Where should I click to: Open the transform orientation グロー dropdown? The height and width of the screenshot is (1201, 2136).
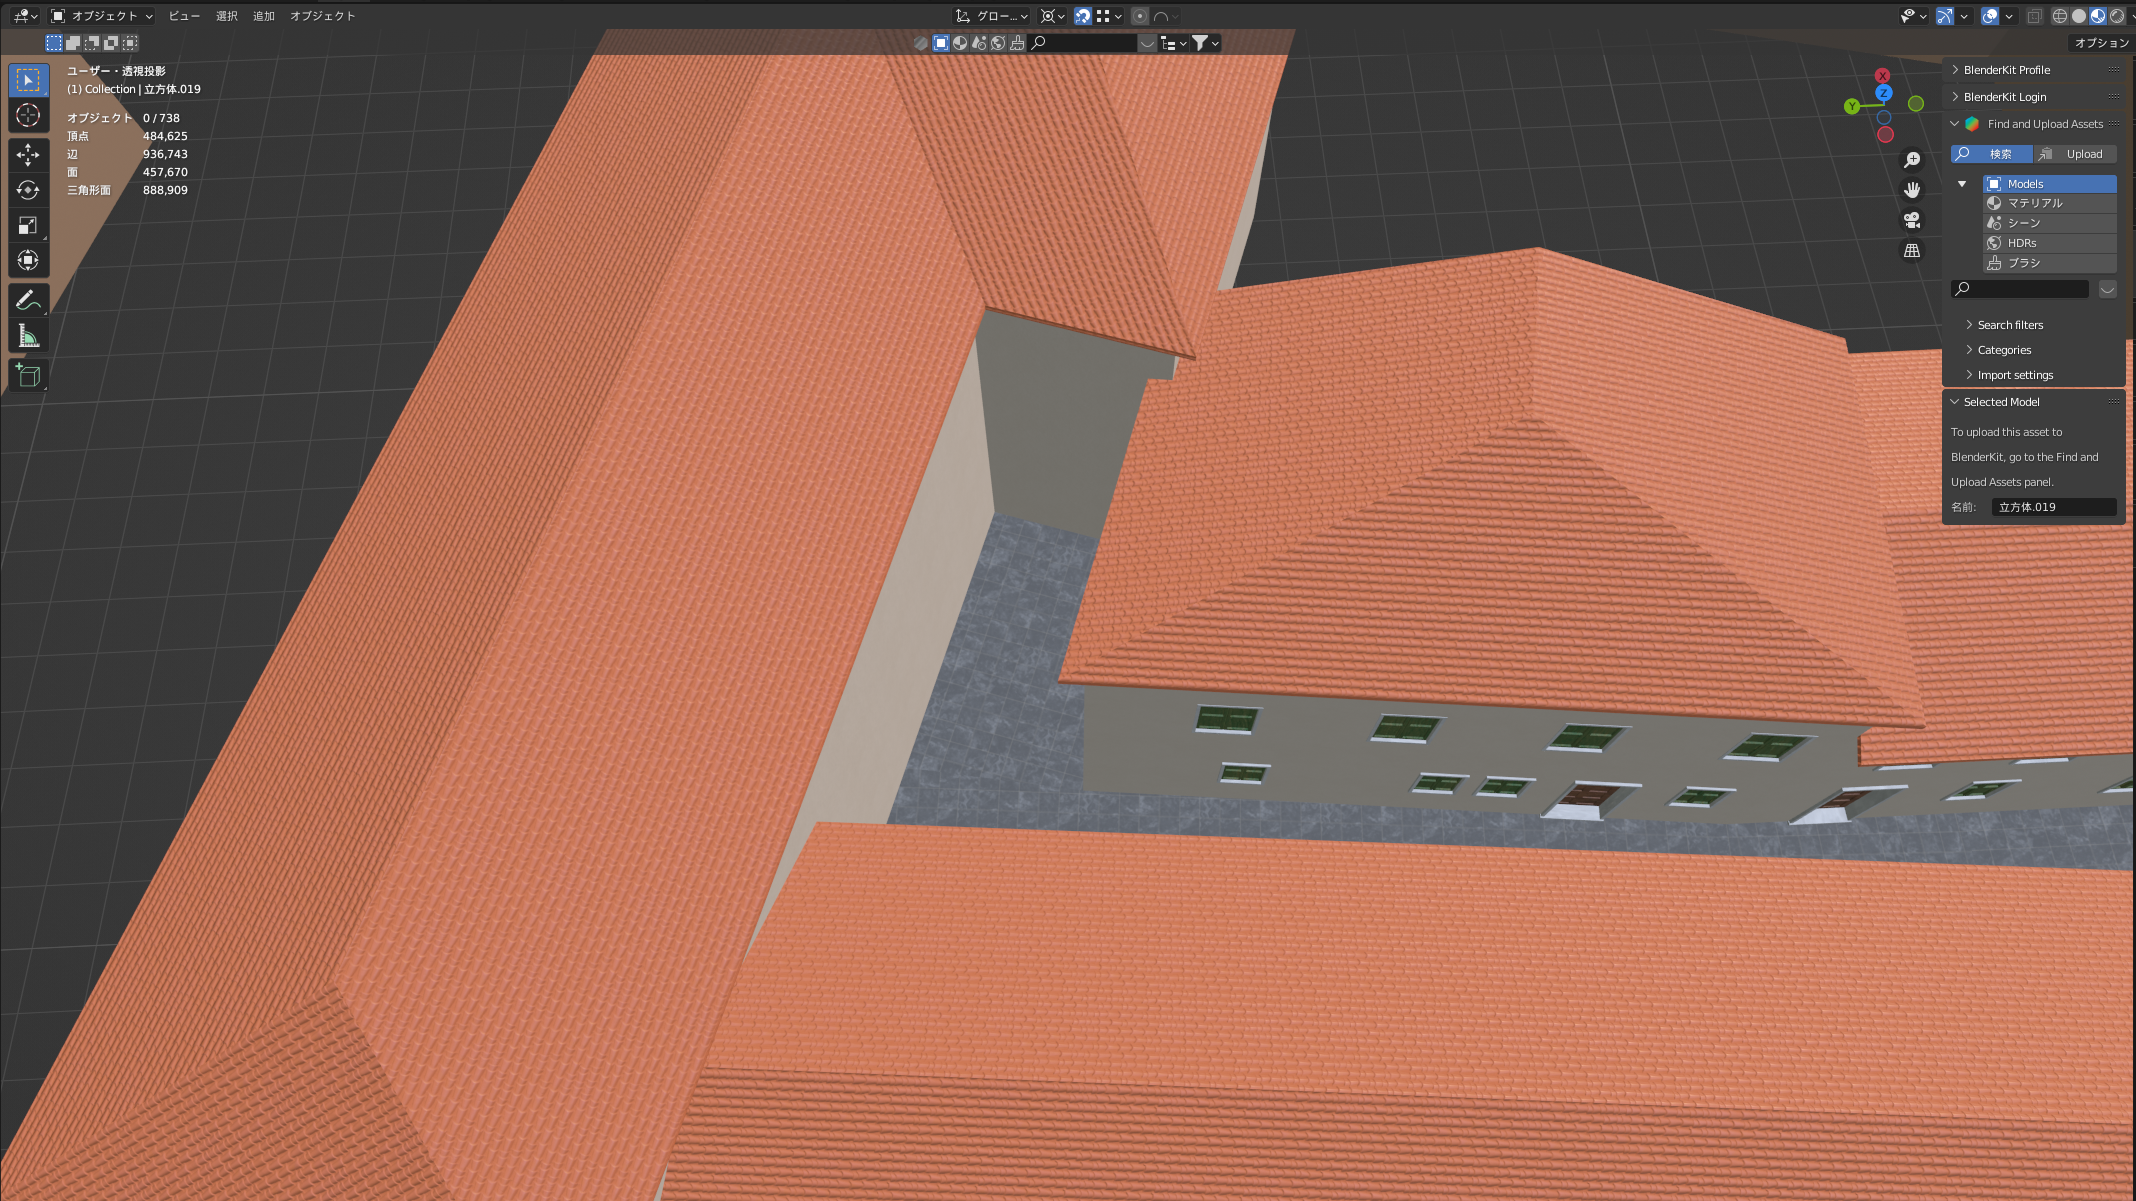pos(992,16)
